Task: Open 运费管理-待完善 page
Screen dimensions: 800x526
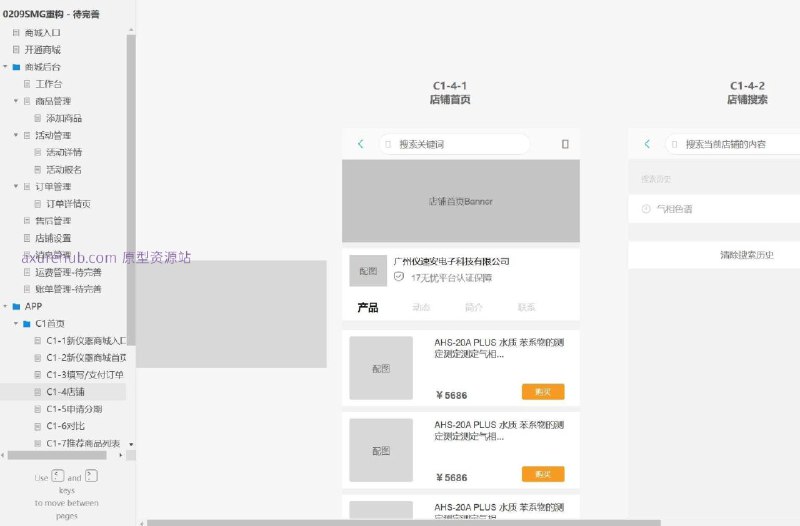Action: point(68,272)
